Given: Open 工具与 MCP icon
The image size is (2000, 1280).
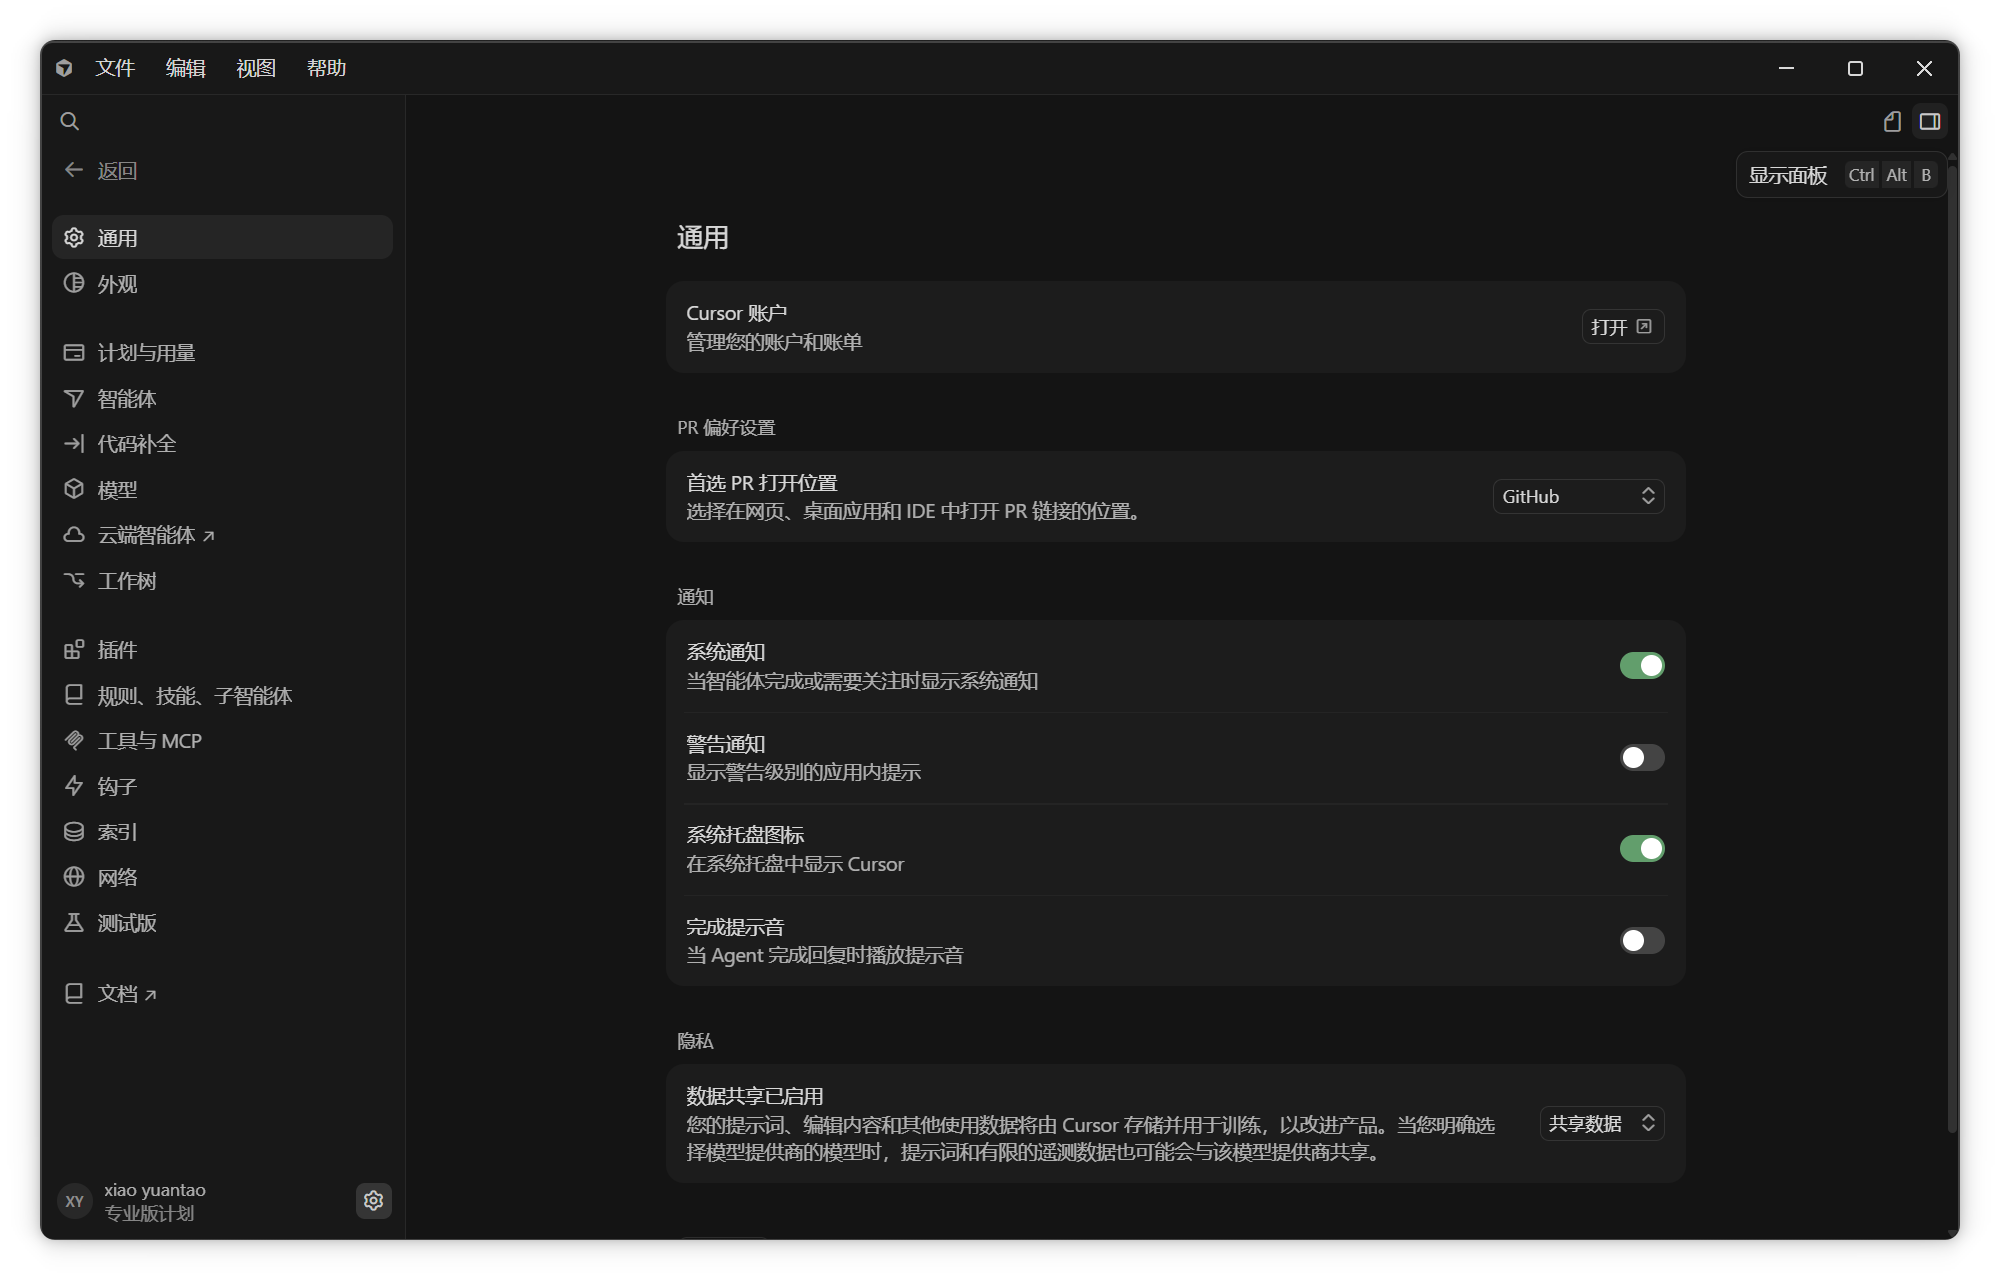Looking at the screenshot, I should [74, 740].
